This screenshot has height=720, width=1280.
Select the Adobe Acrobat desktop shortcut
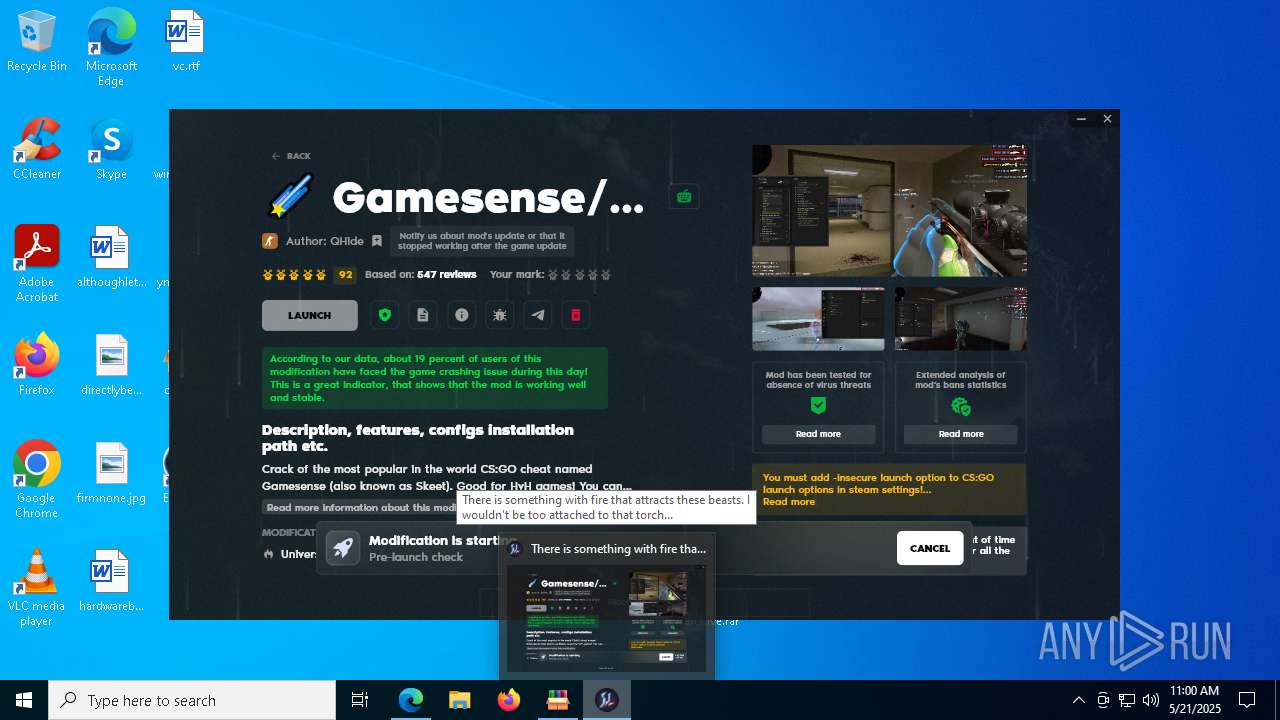coord(37,264)
